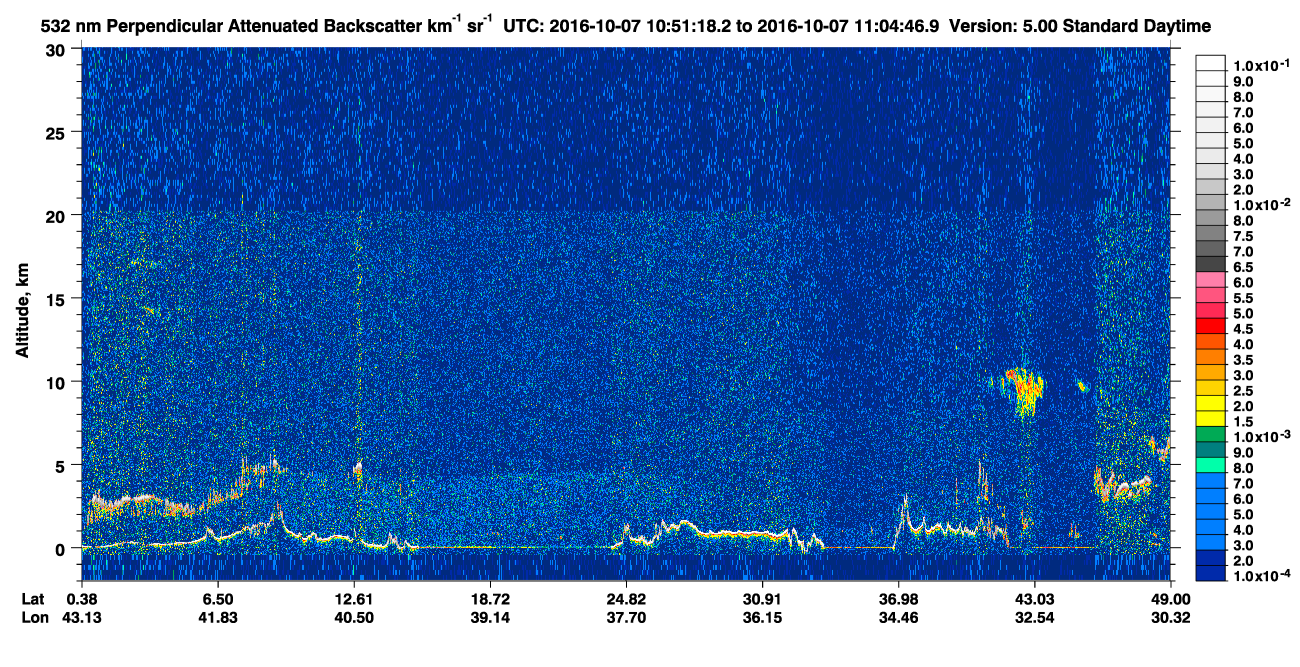Select altitude tick label 25
Image resolution: width=1300 pixels, height=667 pixels.
tap(57, 132)
